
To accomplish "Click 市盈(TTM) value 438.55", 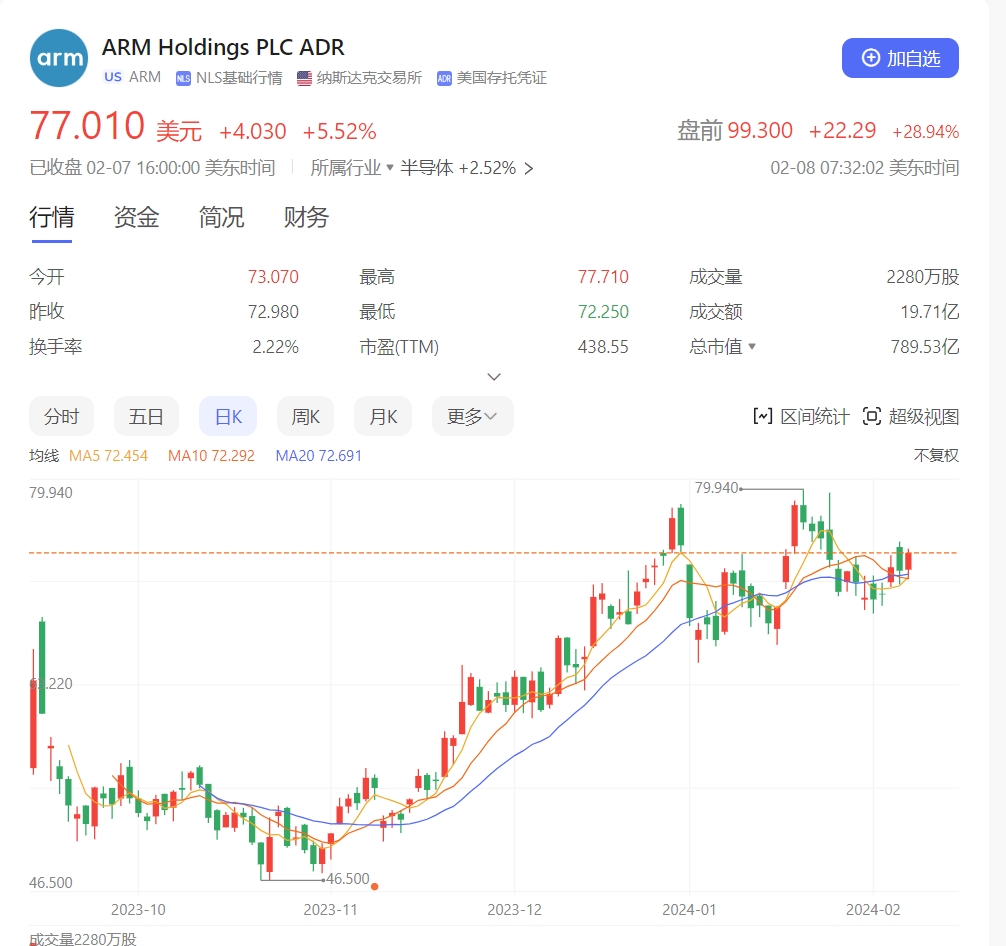I will click(603, 347).
